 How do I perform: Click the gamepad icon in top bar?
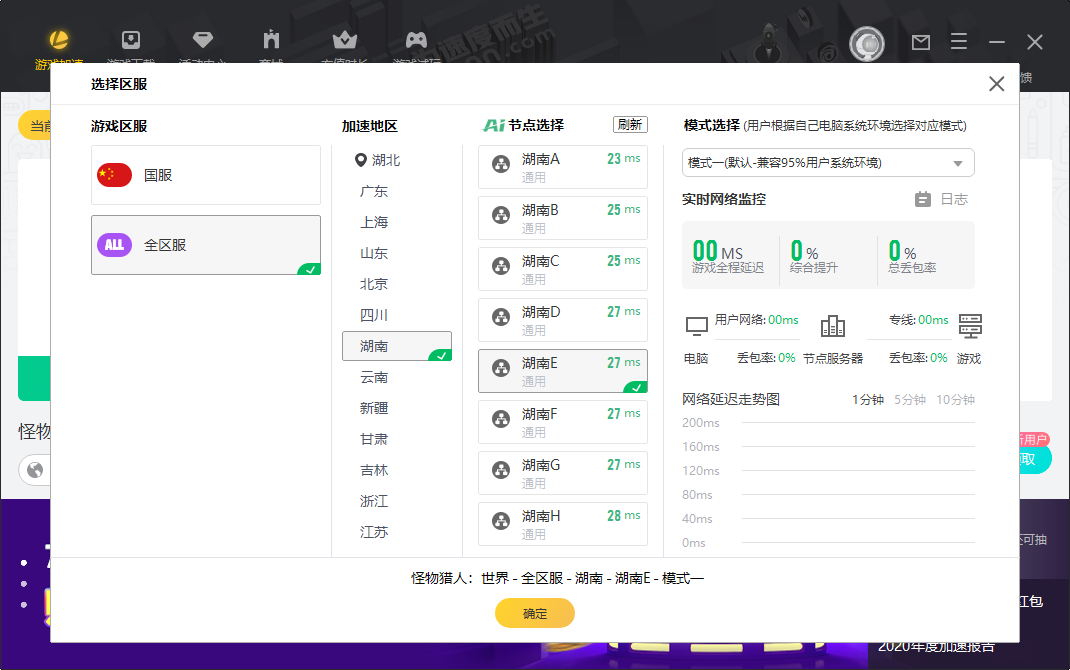pos(416,41)
